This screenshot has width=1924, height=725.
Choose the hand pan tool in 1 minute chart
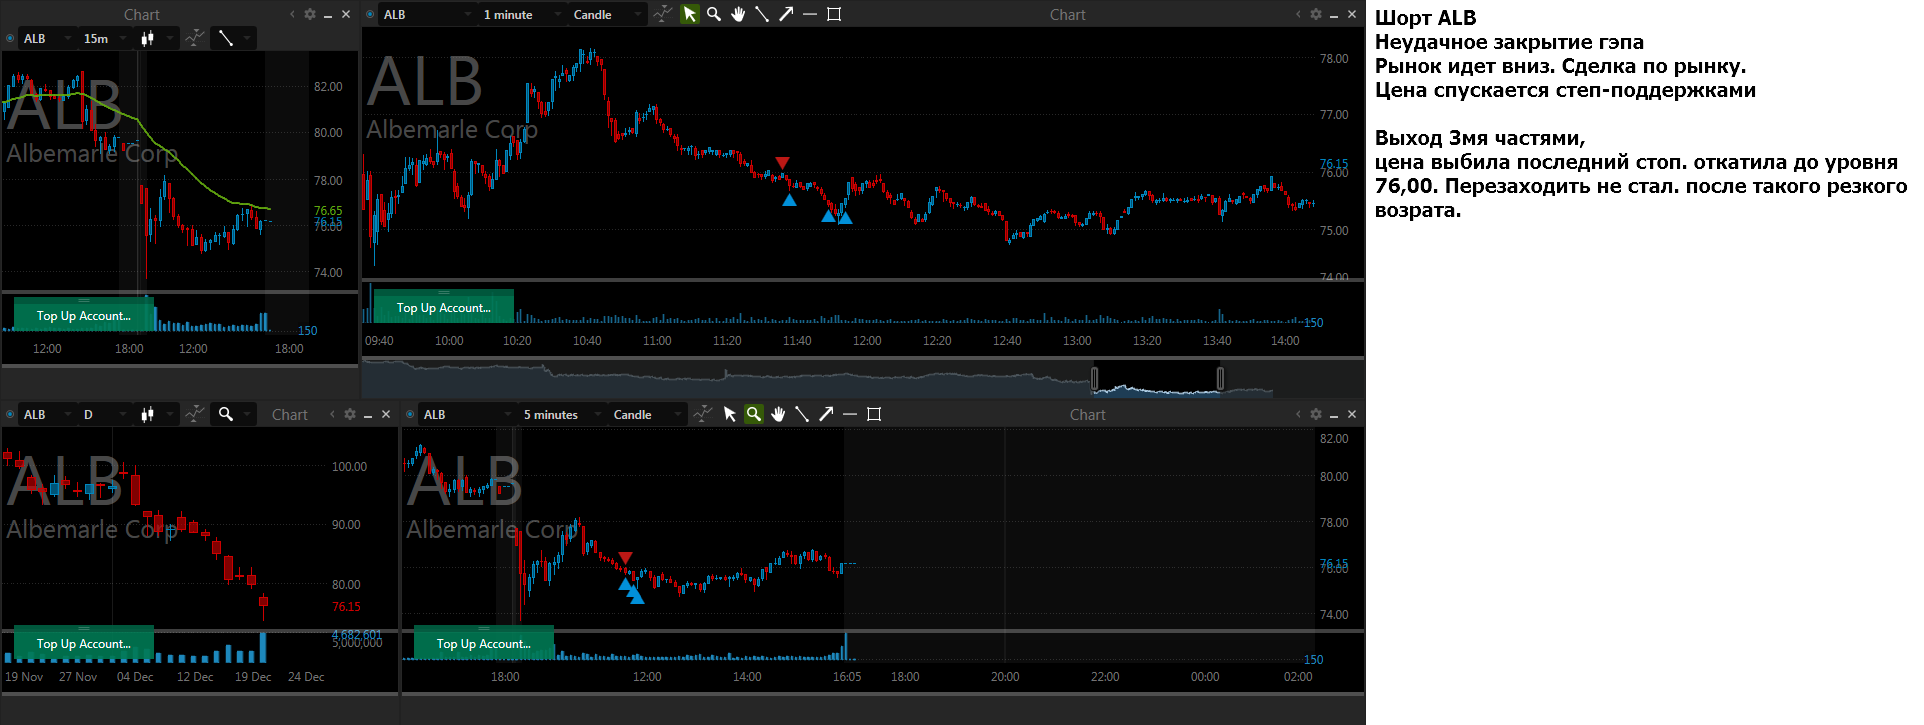(738, 14)
